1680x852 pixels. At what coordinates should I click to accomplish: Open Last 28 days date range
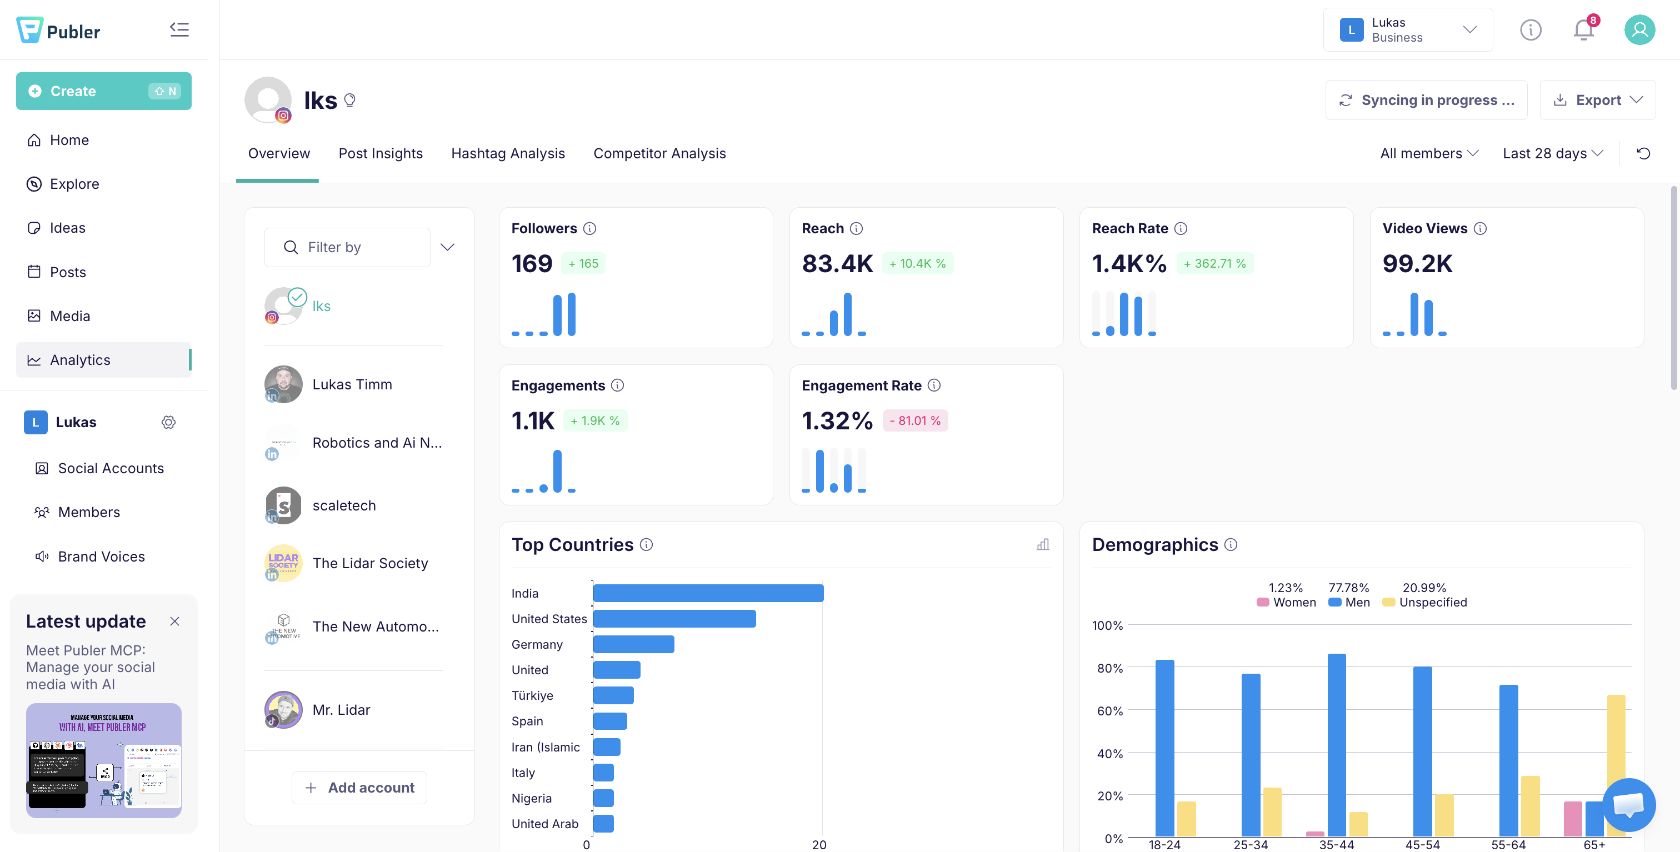[x=1553, y=153]
